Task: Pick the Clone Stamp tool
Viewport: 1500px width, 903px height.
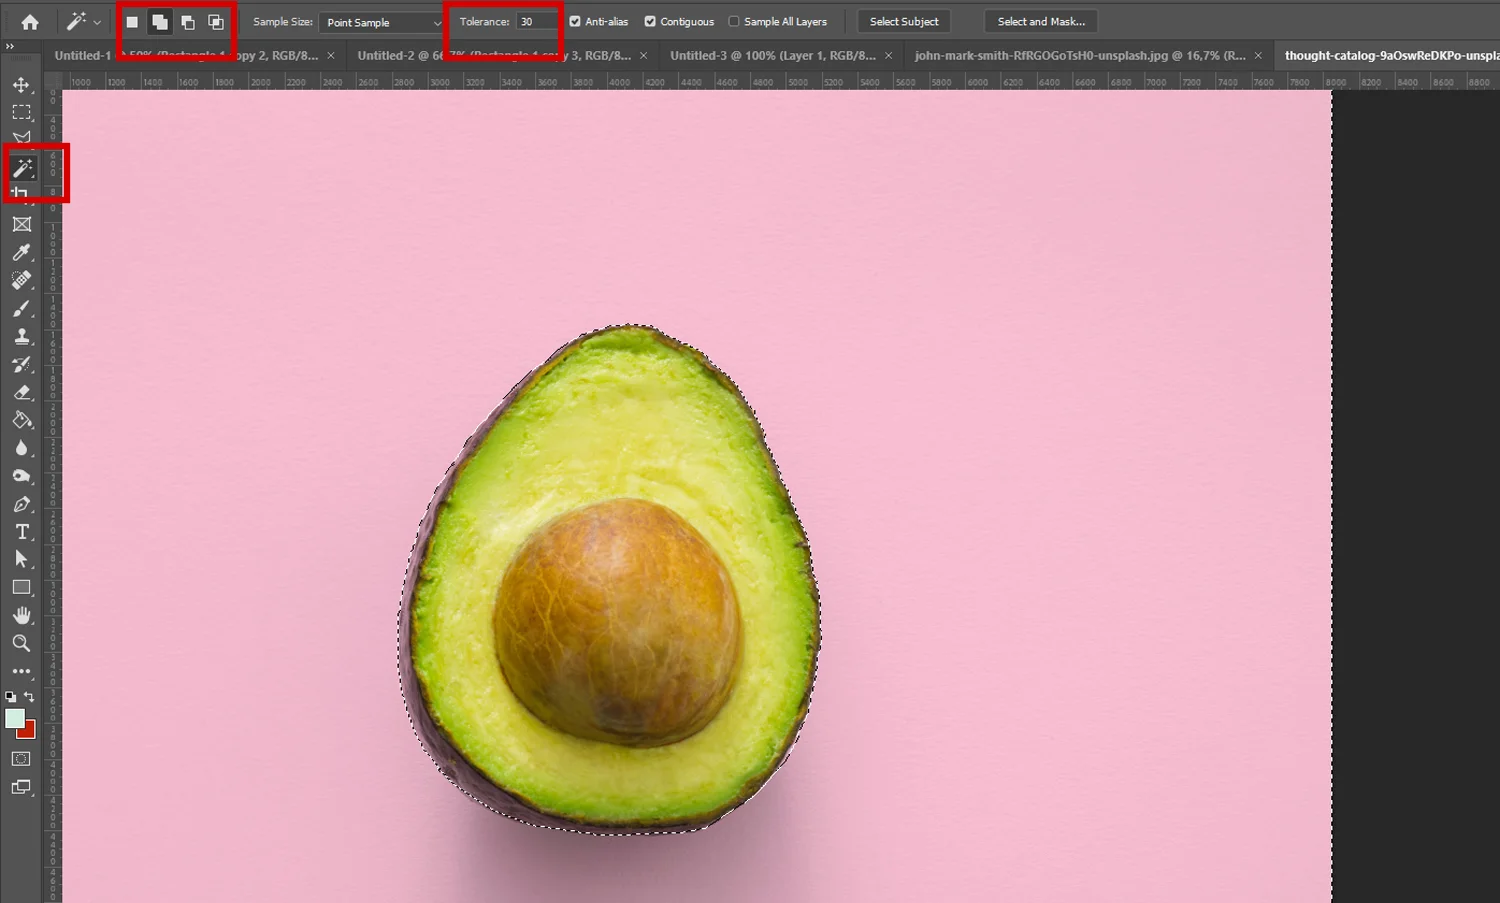Action: click(x=21, y=337)
